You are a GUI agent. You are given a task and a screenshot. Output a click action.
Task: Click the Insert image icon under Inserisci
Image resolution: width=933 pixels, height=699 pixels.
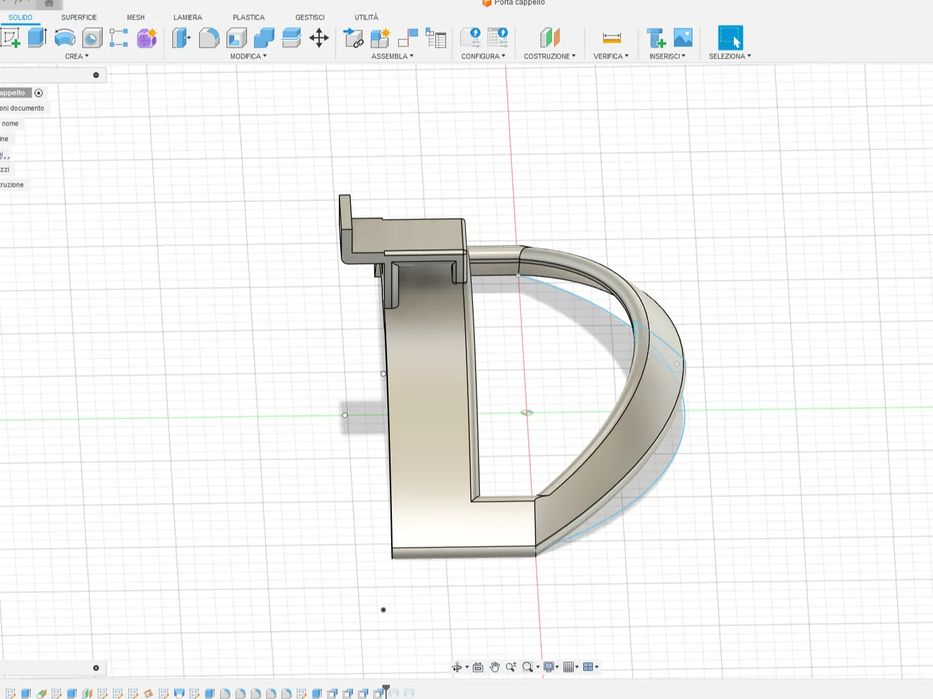tap(683, 38)
